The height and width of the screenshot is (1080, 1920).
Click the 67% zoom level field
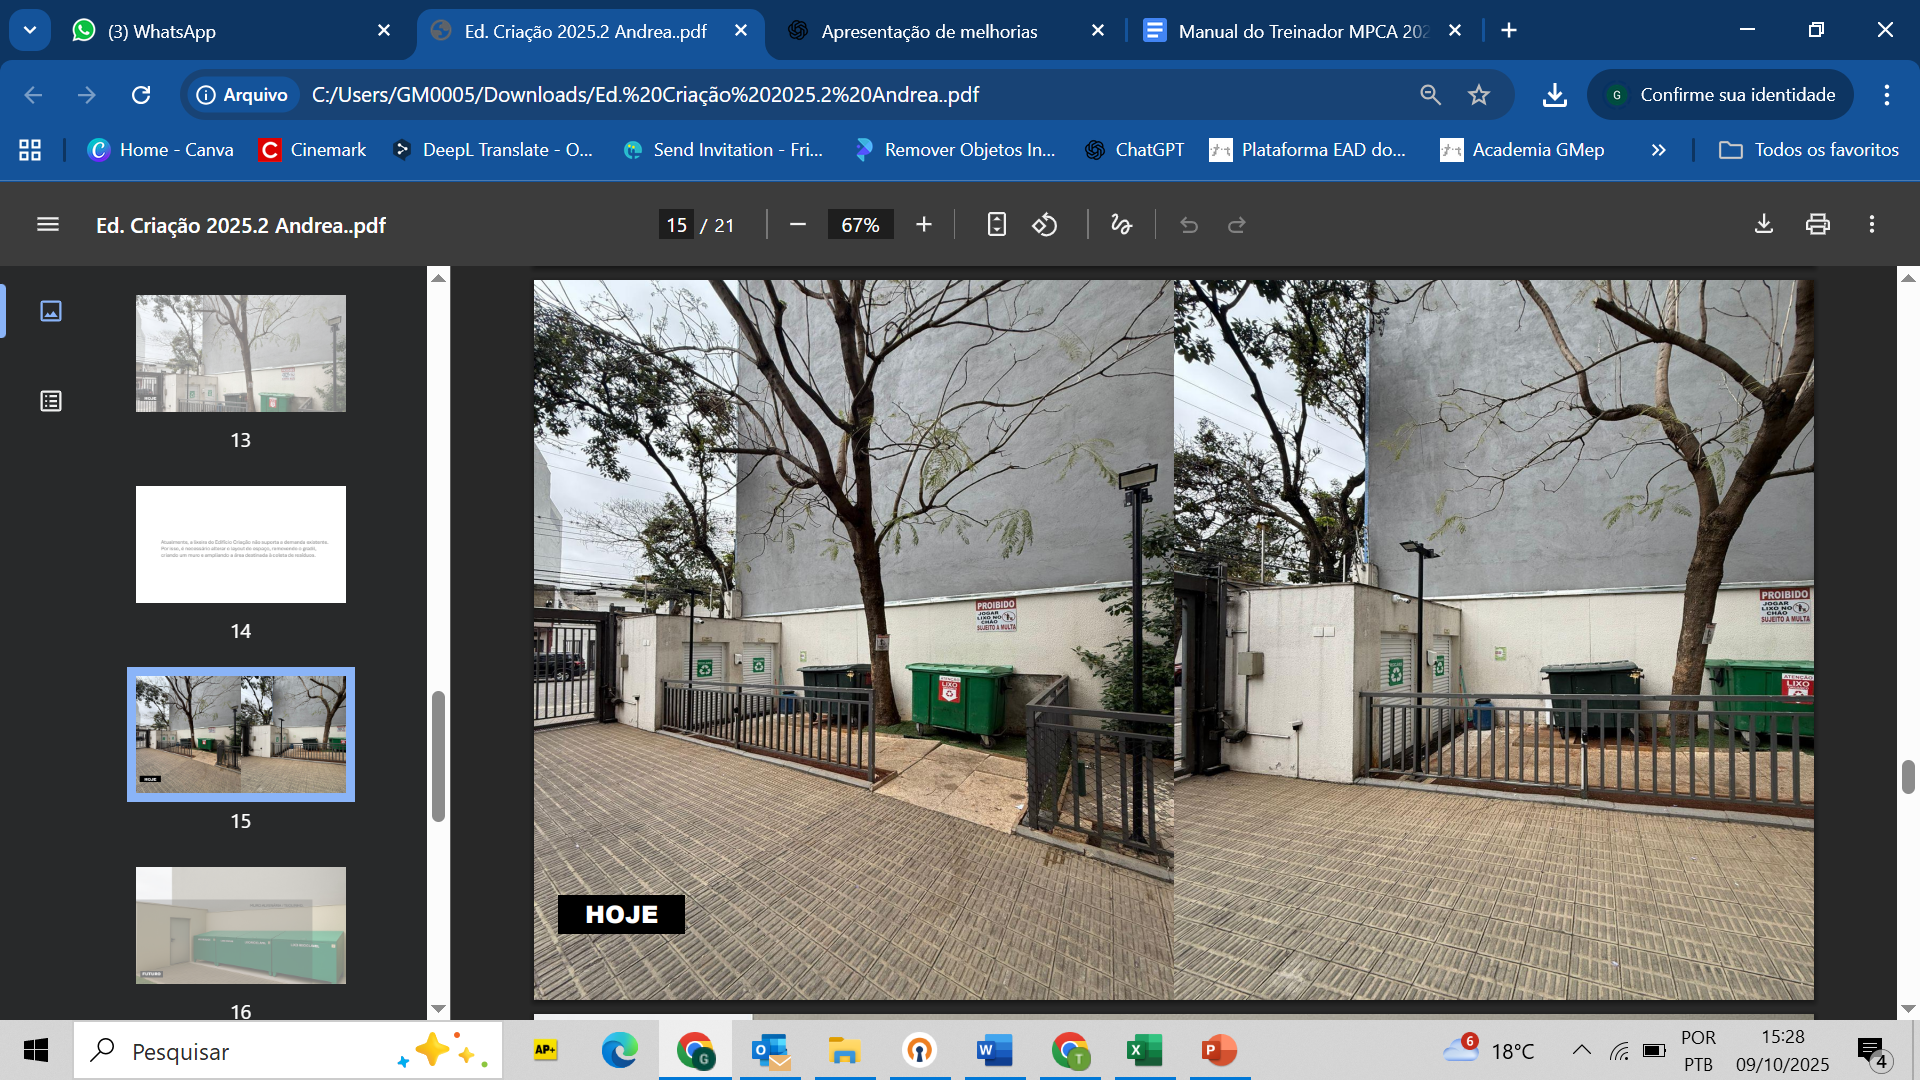[860, 225]
